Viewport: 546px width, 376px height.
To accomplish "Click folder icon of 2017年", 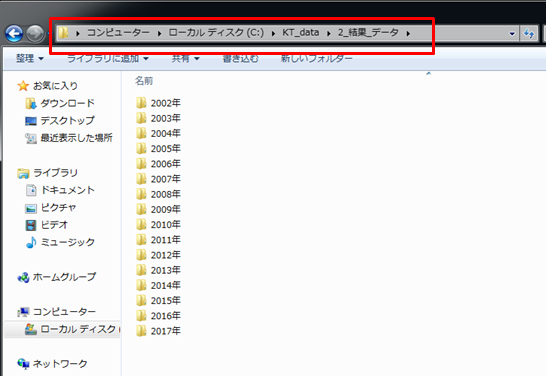I will coord(141,331).
